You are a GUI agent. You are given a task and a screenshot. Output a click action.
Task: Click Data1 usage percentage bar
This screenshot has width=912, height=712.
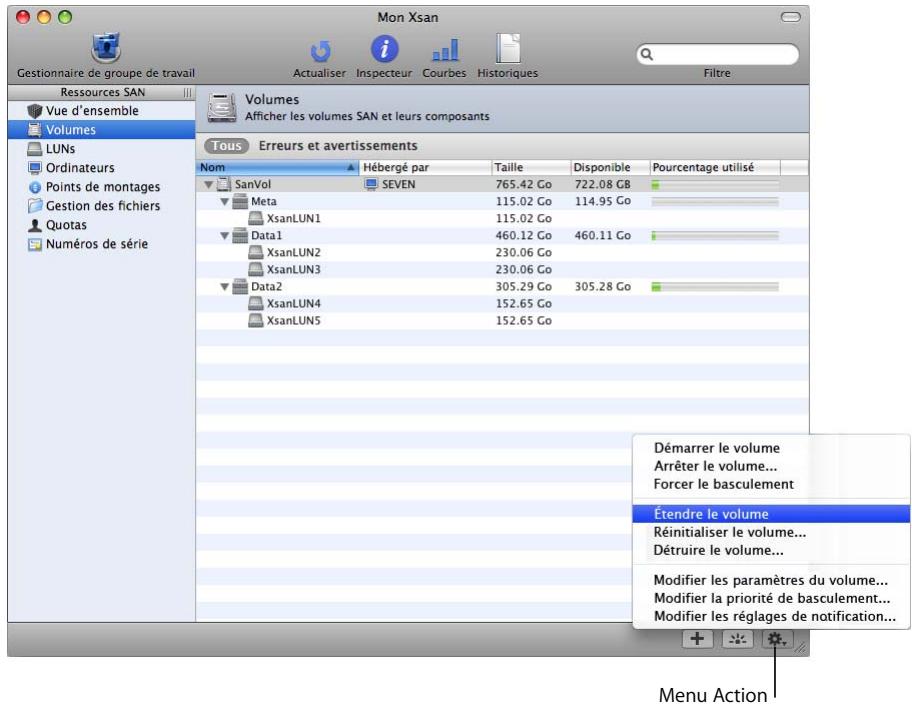coord(715,236)
